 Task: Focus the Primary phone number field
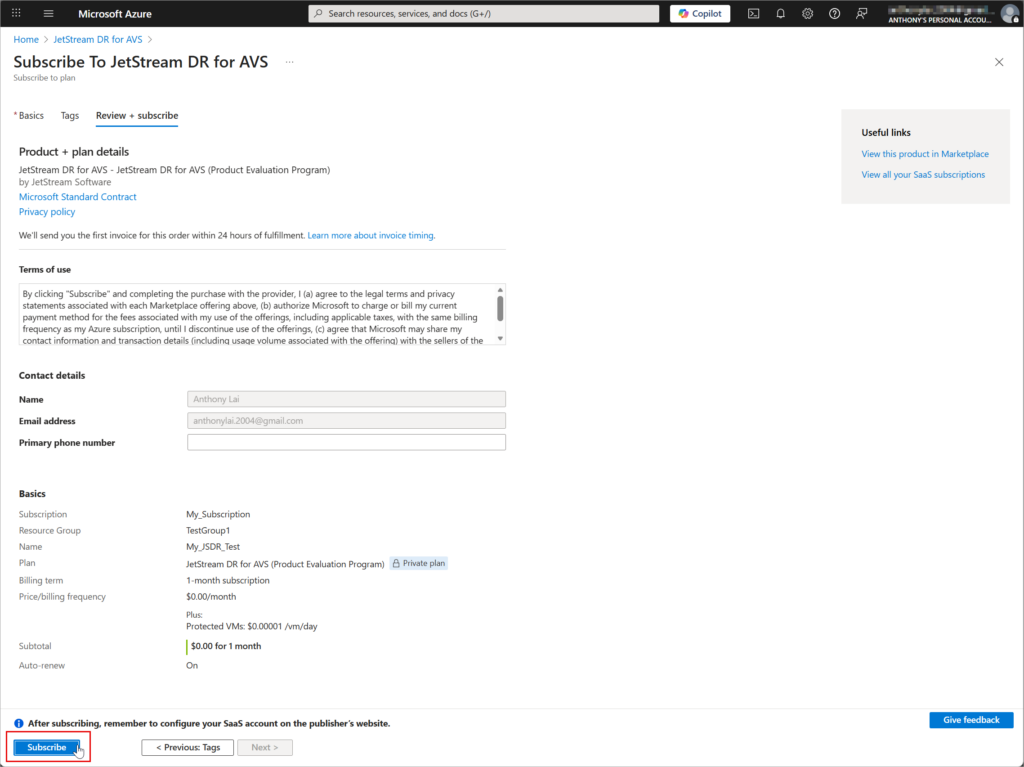(x=346, y=443)
